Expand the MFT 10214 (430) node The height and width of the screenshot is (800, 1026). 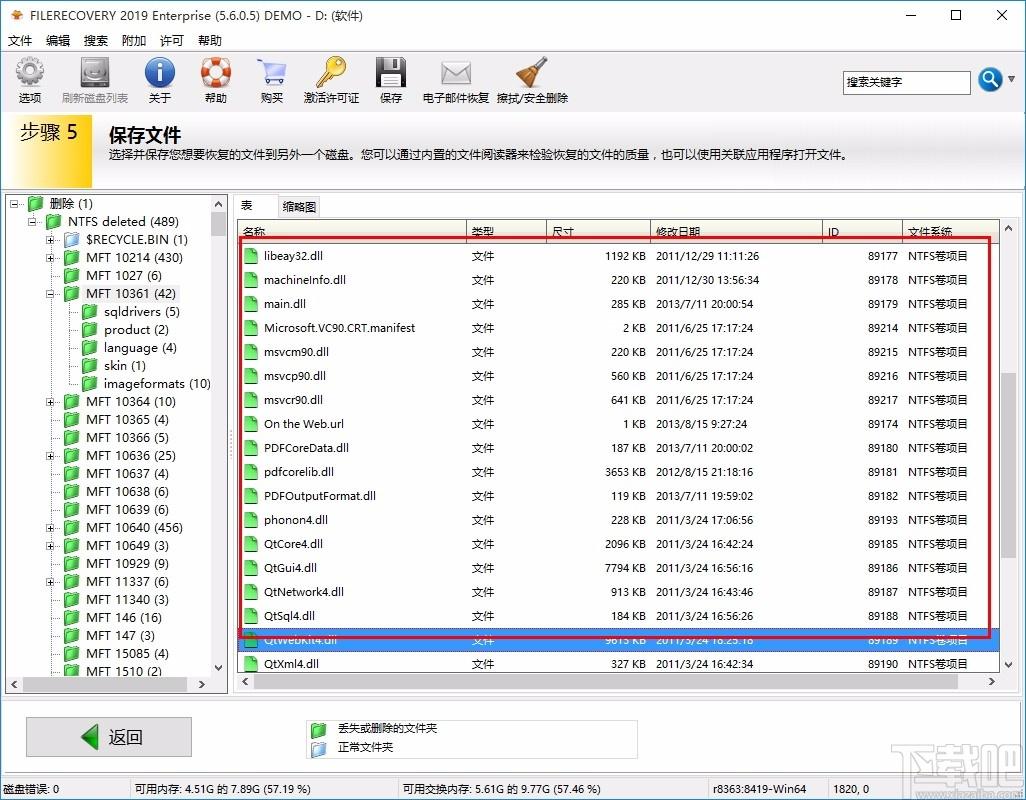click(x=50, y=258)
